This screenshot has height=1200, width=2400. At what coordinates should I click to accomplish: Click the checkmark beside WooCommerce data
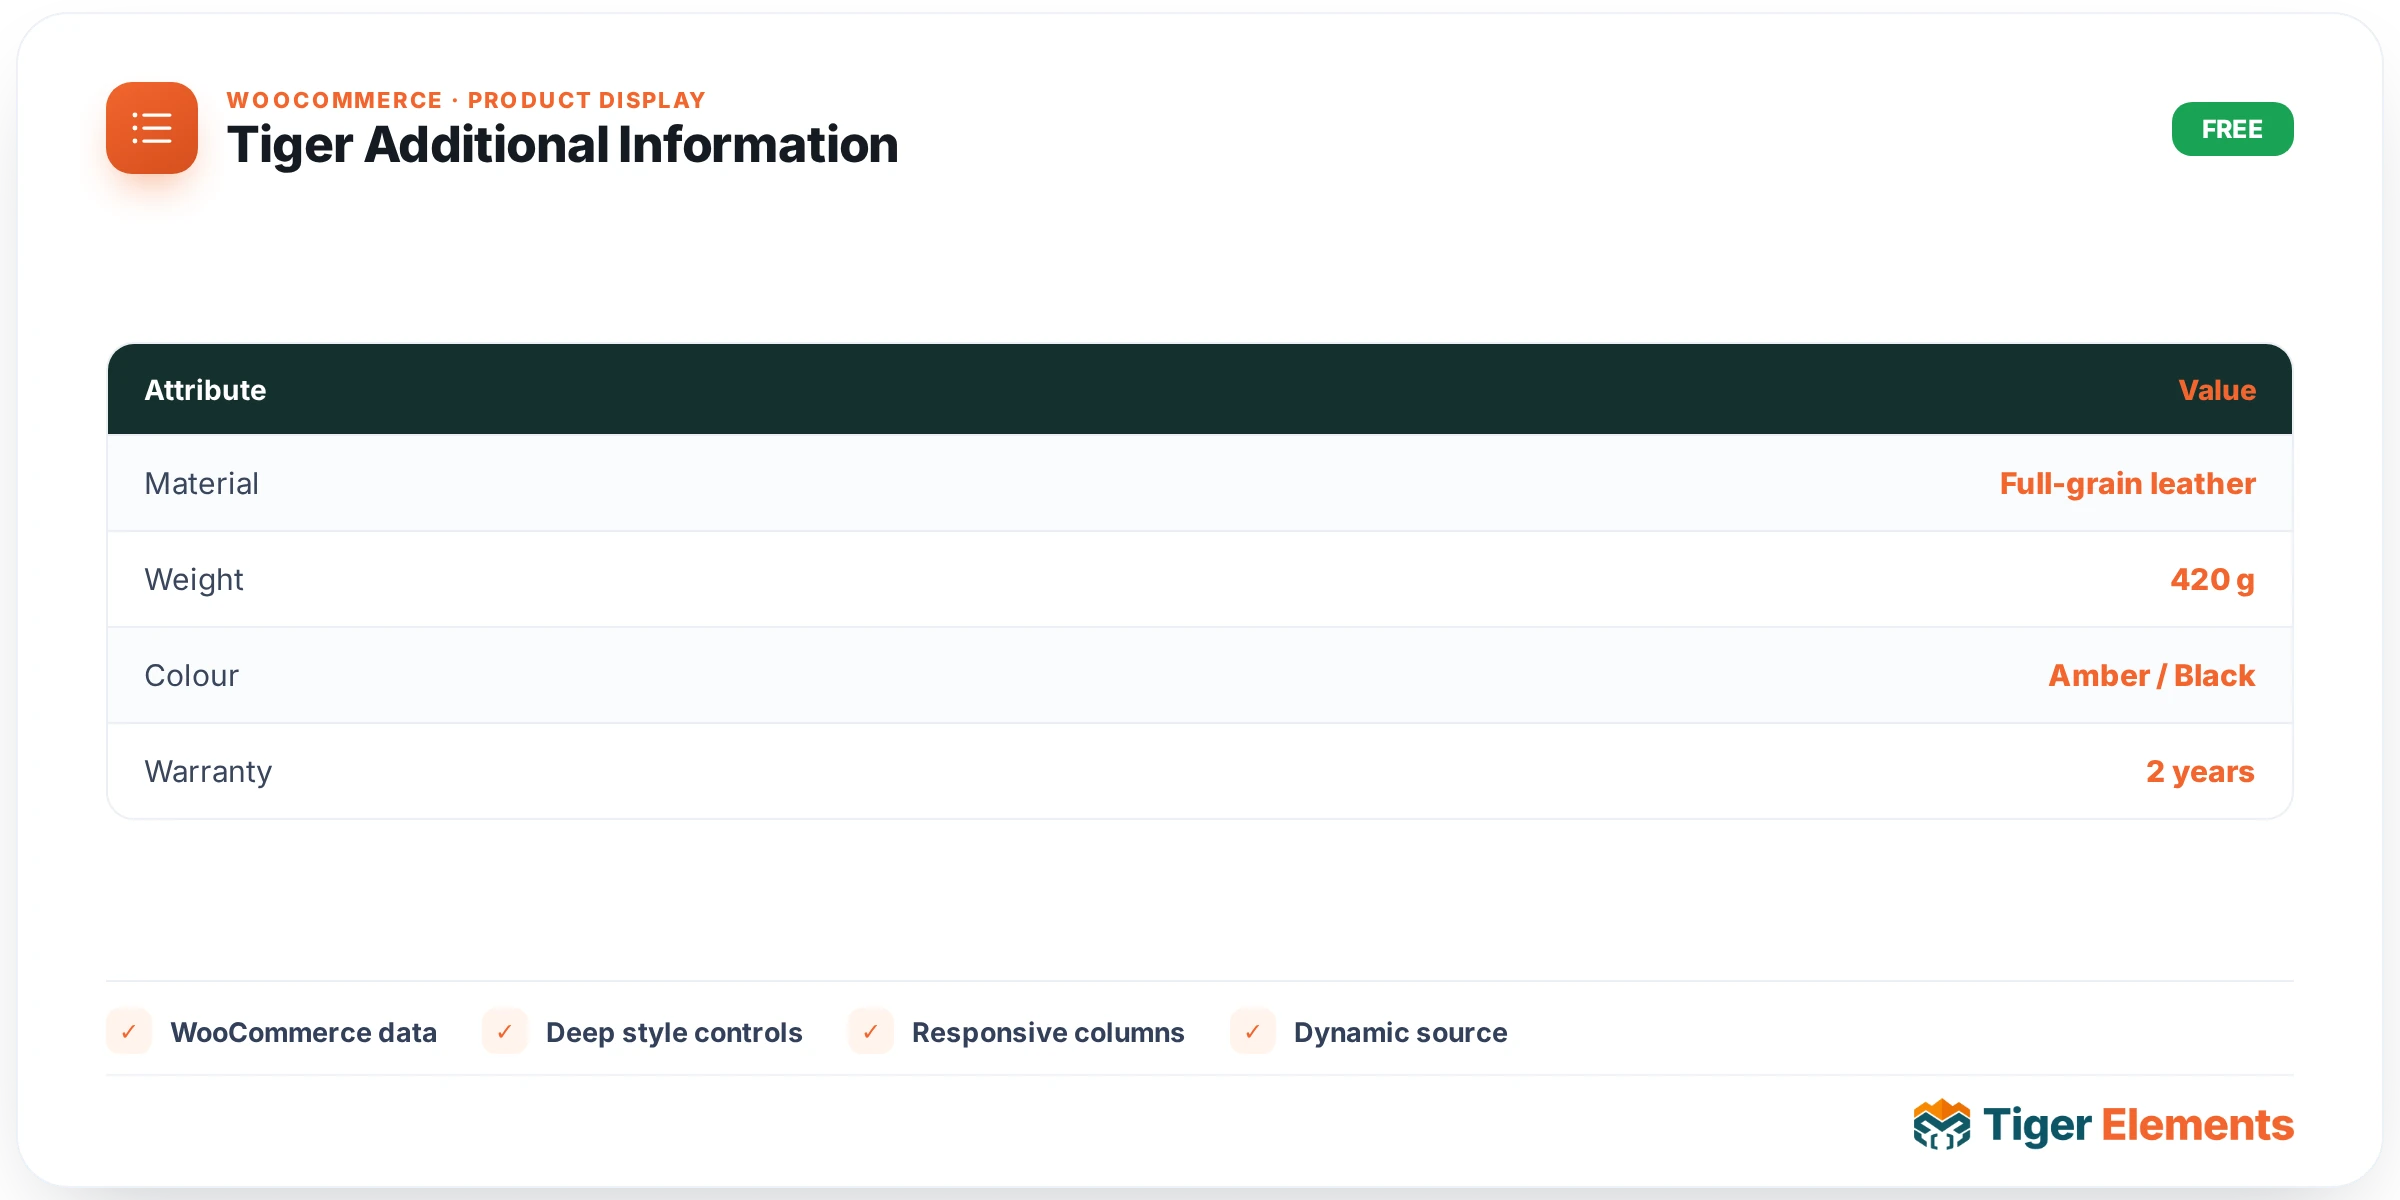pyautogui.click(x=129, y=1031)
